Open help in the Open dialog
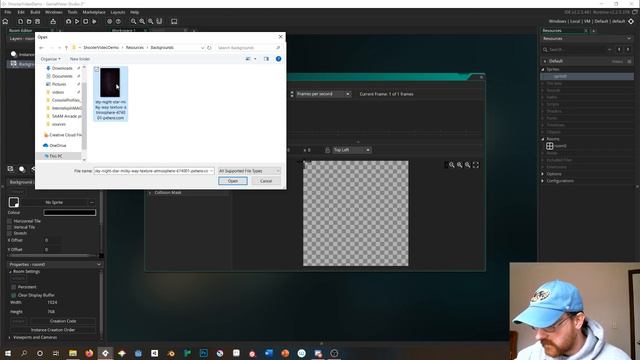640x360 pixels. 278,59
